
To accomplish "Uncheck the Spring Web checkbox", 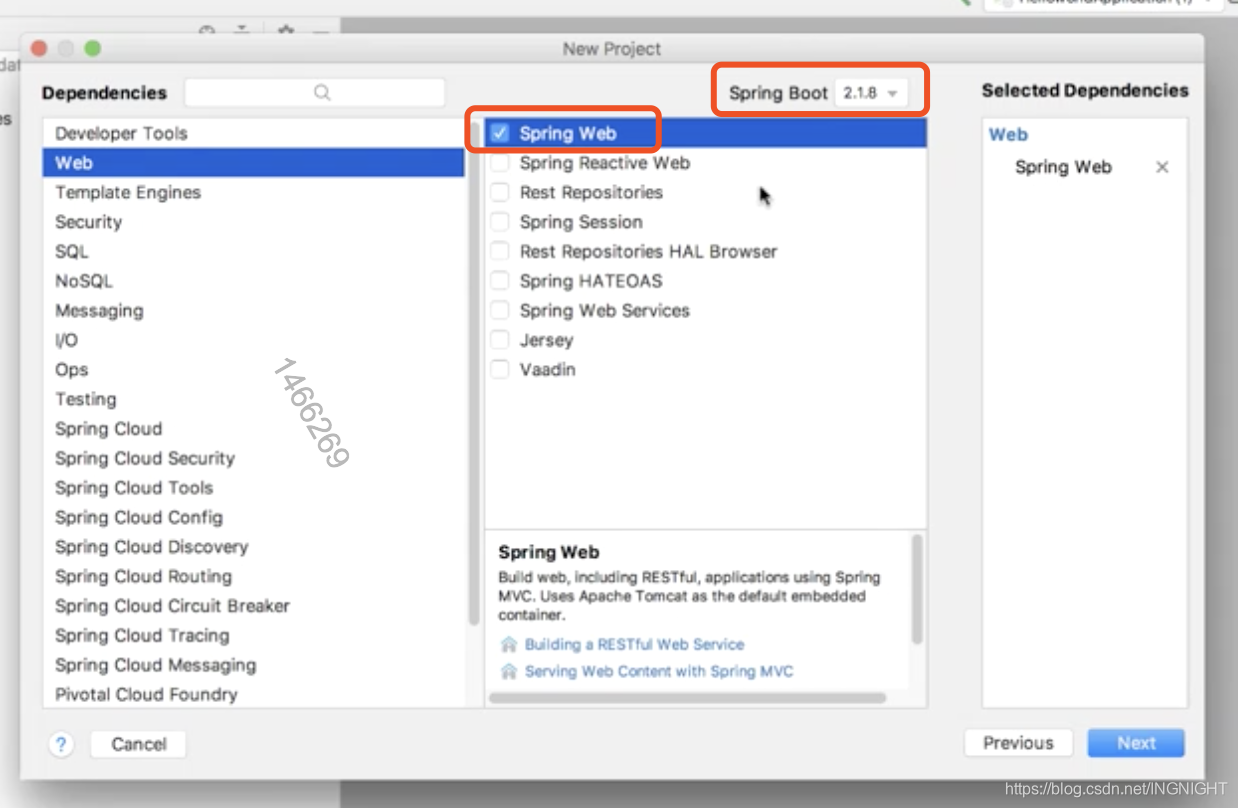I will tap(500, 133).
